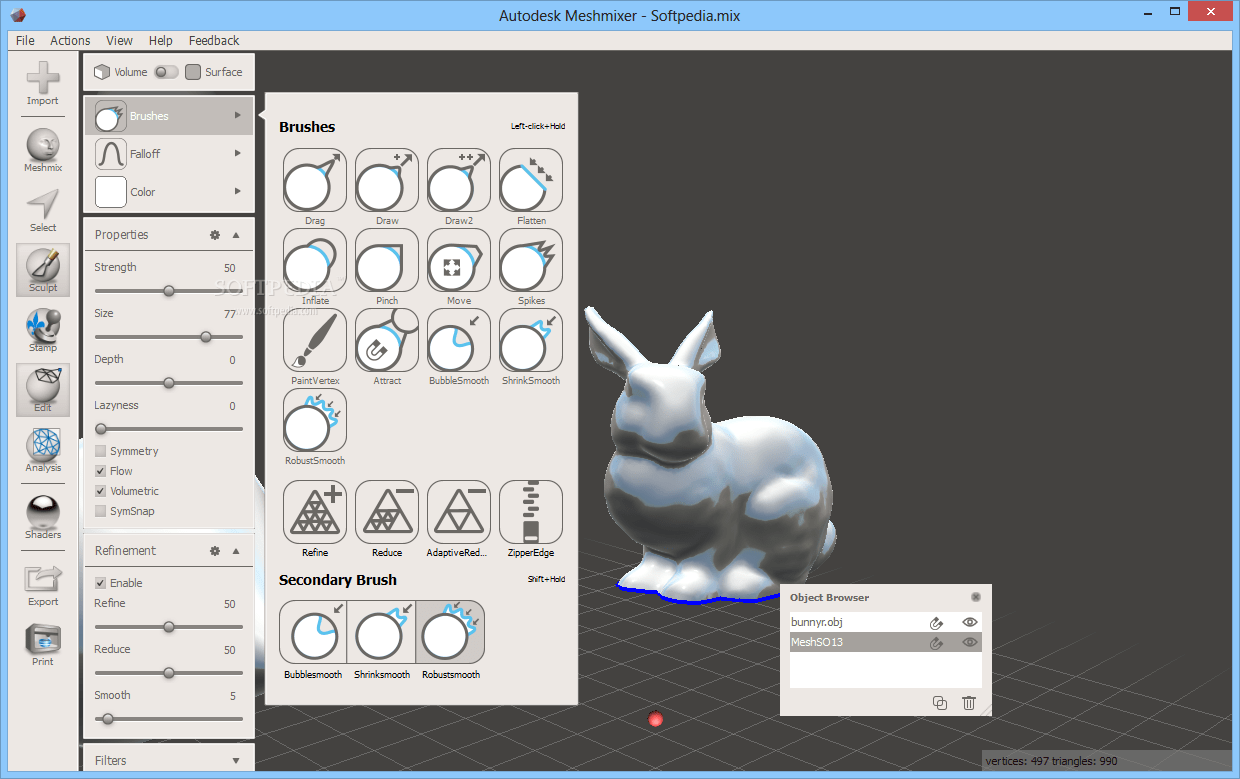The width and height of the screenshot is (1240, 779).
Task: Collapse the Refinement panel arrow
Action: pyautogui.click(x=236, y=551)
